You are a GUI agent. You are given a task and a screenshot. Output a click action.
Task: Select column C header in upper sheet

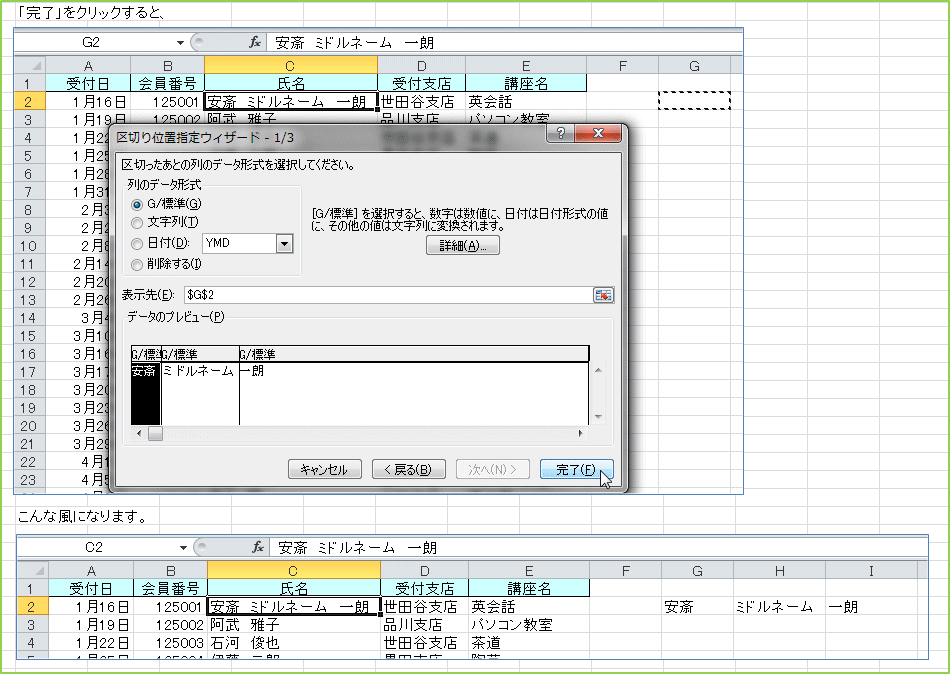(291, 65)
